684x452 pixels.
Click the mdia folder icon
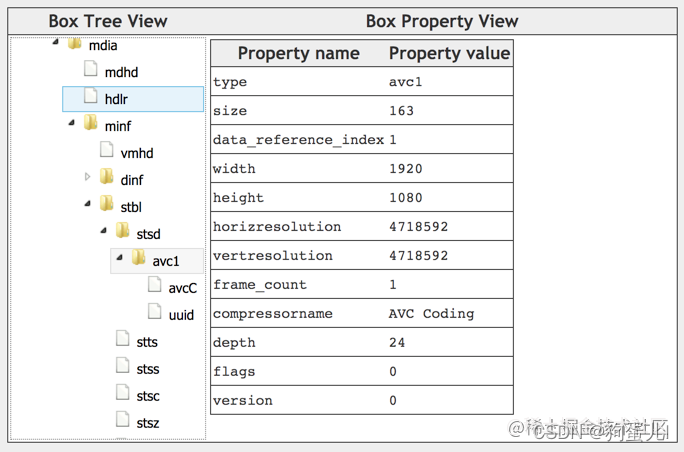(75, 44)
